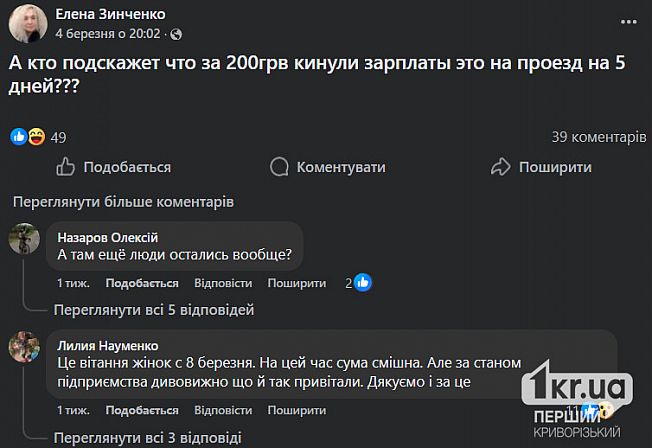The height and width of the screenshot is (448, 652).
Task: Open Назаров Олексій's profile avatar
Action: tap(25, 240)
